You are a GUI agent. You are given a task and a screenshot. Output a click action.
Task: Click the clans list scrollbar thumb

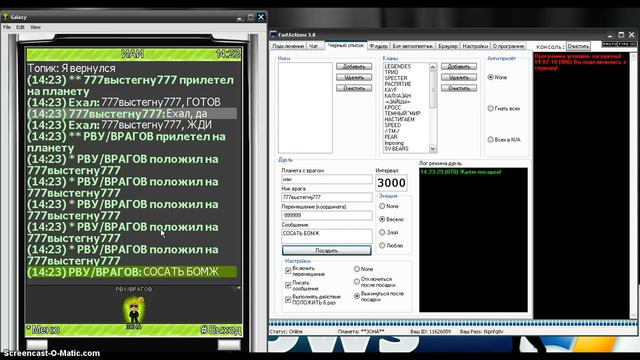point(433,90)
